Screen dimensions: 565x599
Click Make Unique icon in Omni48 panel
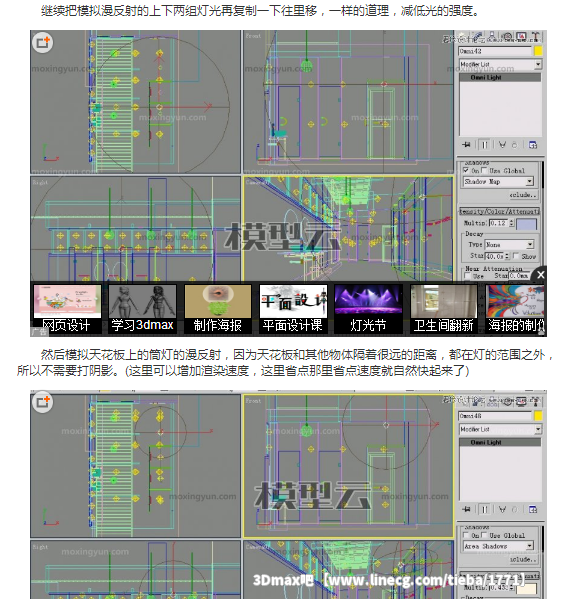[502, 509]
